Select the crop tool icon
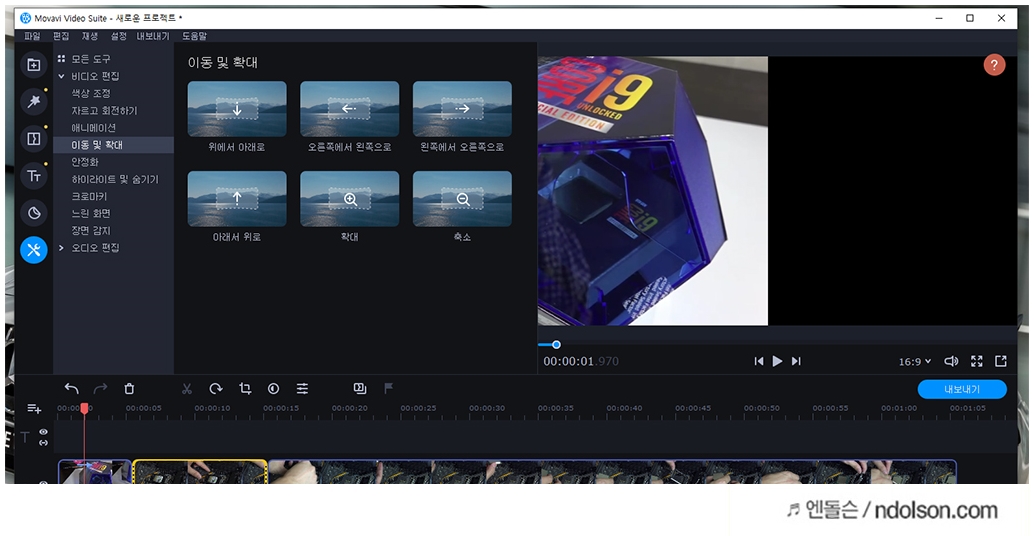The height and width of the screenshot is (536, 1034). [245, 389]
